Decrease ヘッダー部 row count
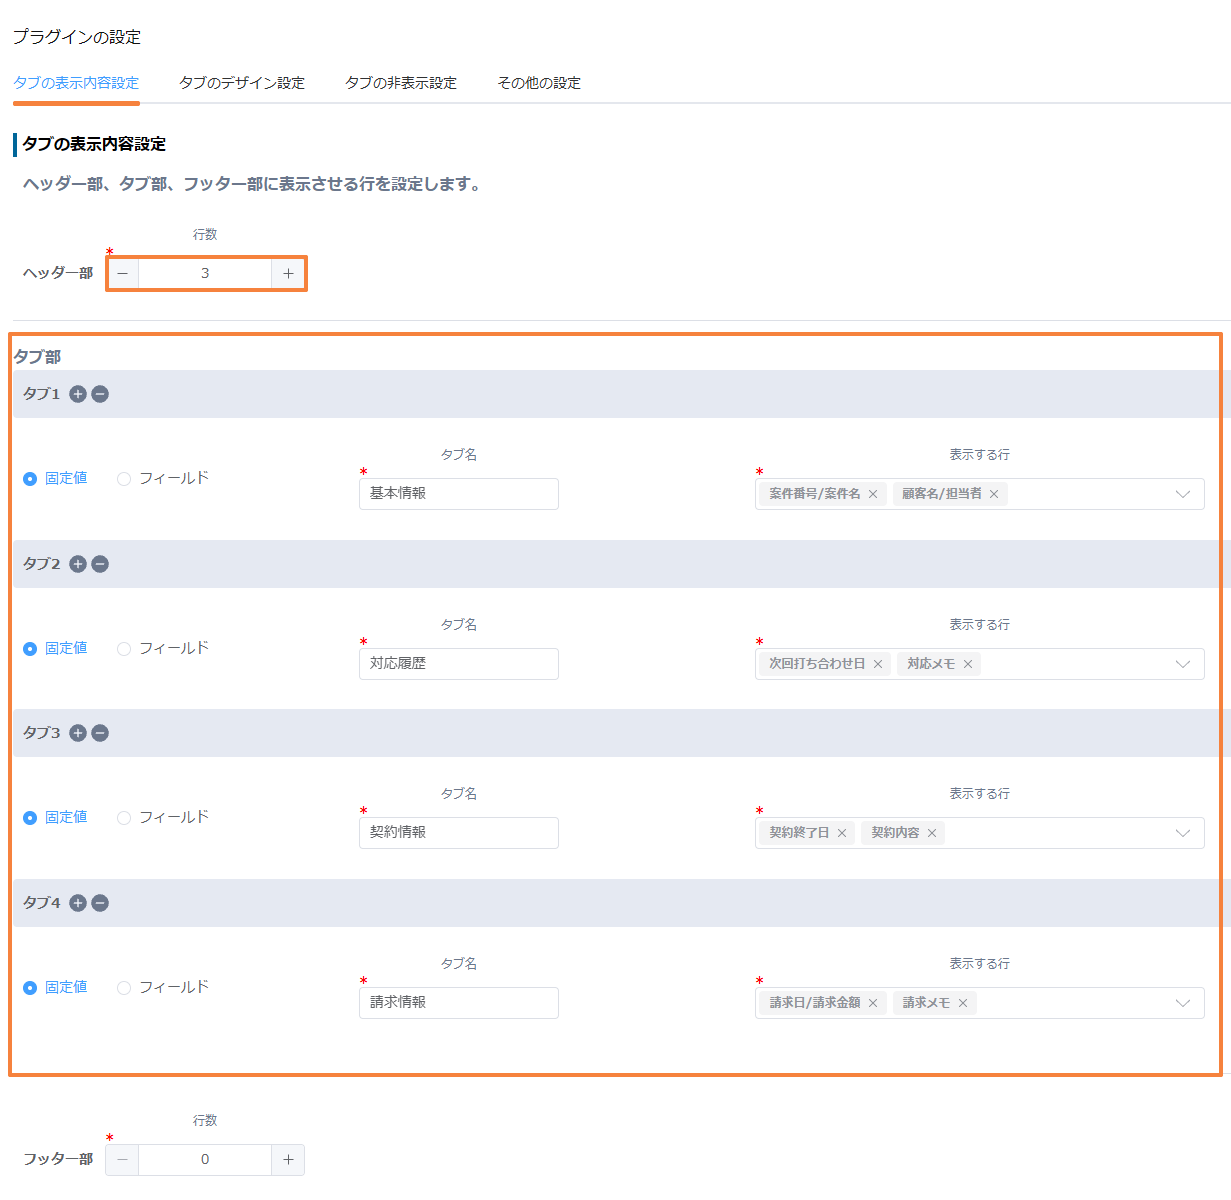 pos(122,273)
